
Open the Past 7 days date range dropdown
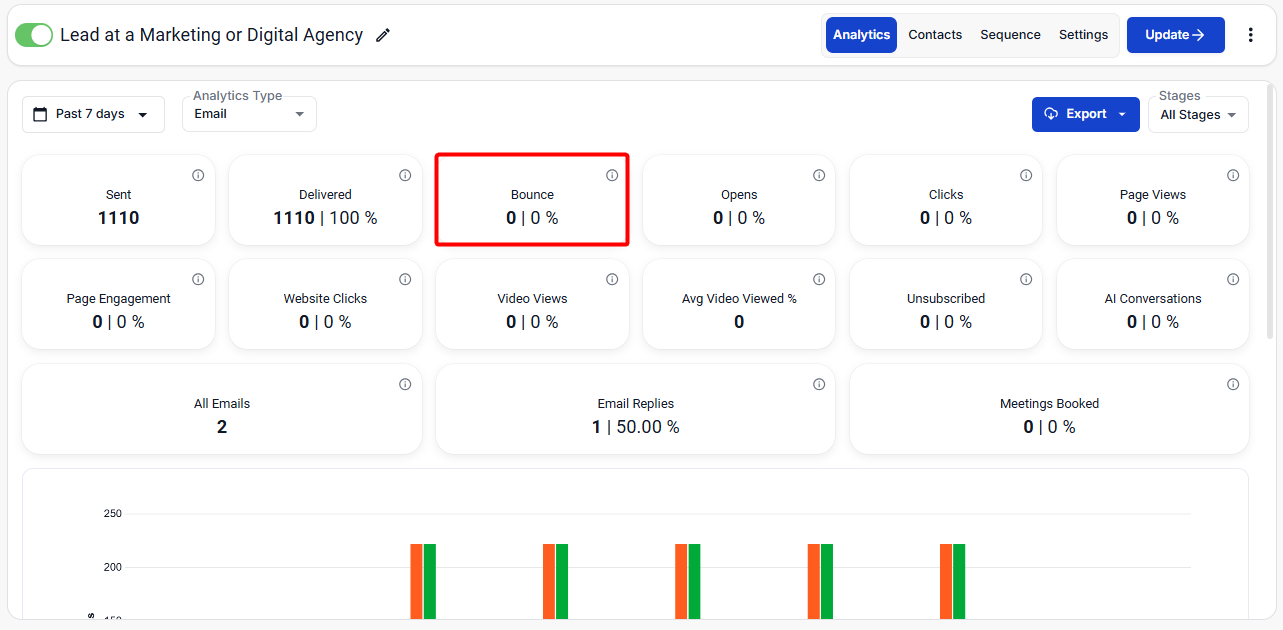point(93,114)
